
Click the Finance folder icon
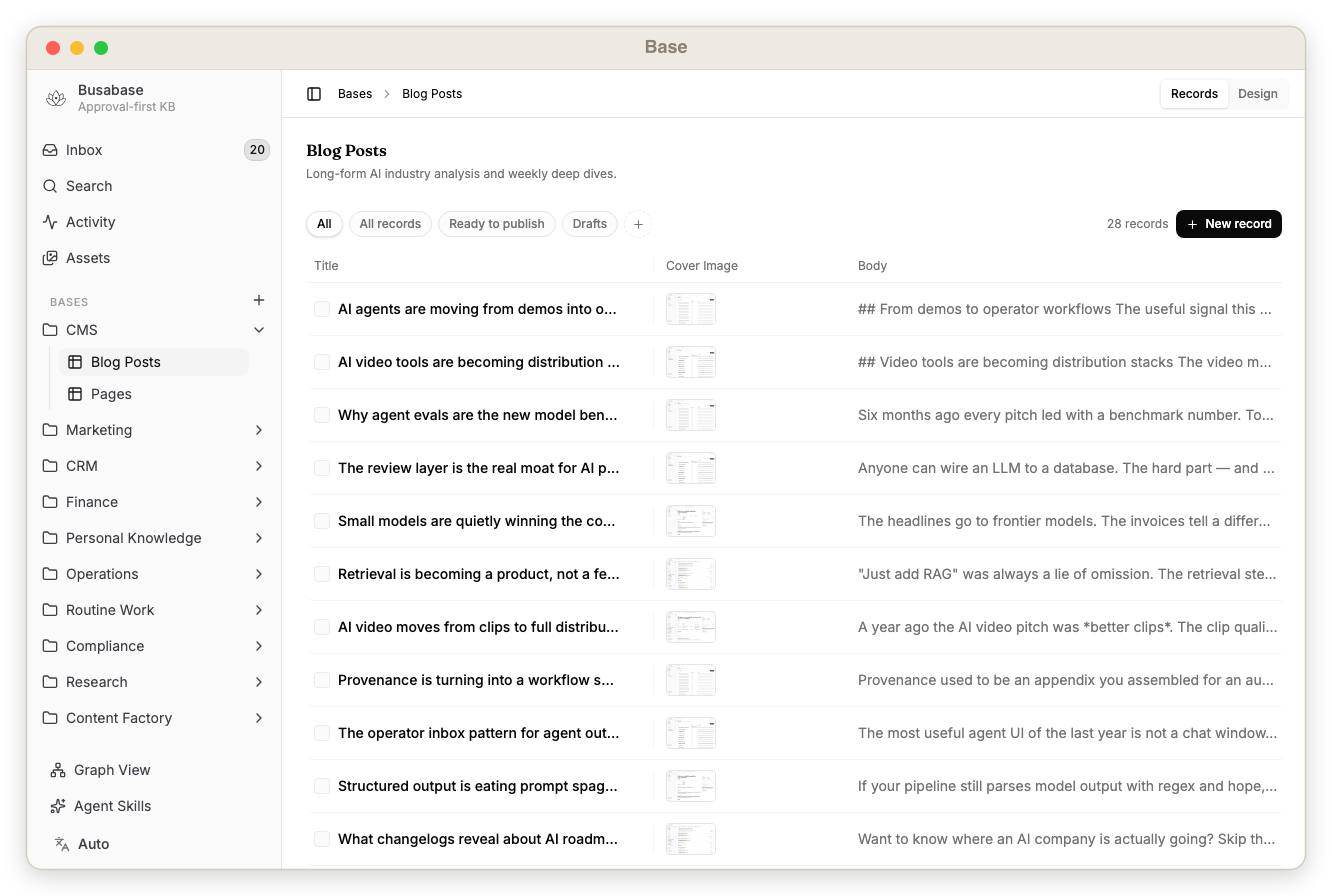tap(50, 502)
